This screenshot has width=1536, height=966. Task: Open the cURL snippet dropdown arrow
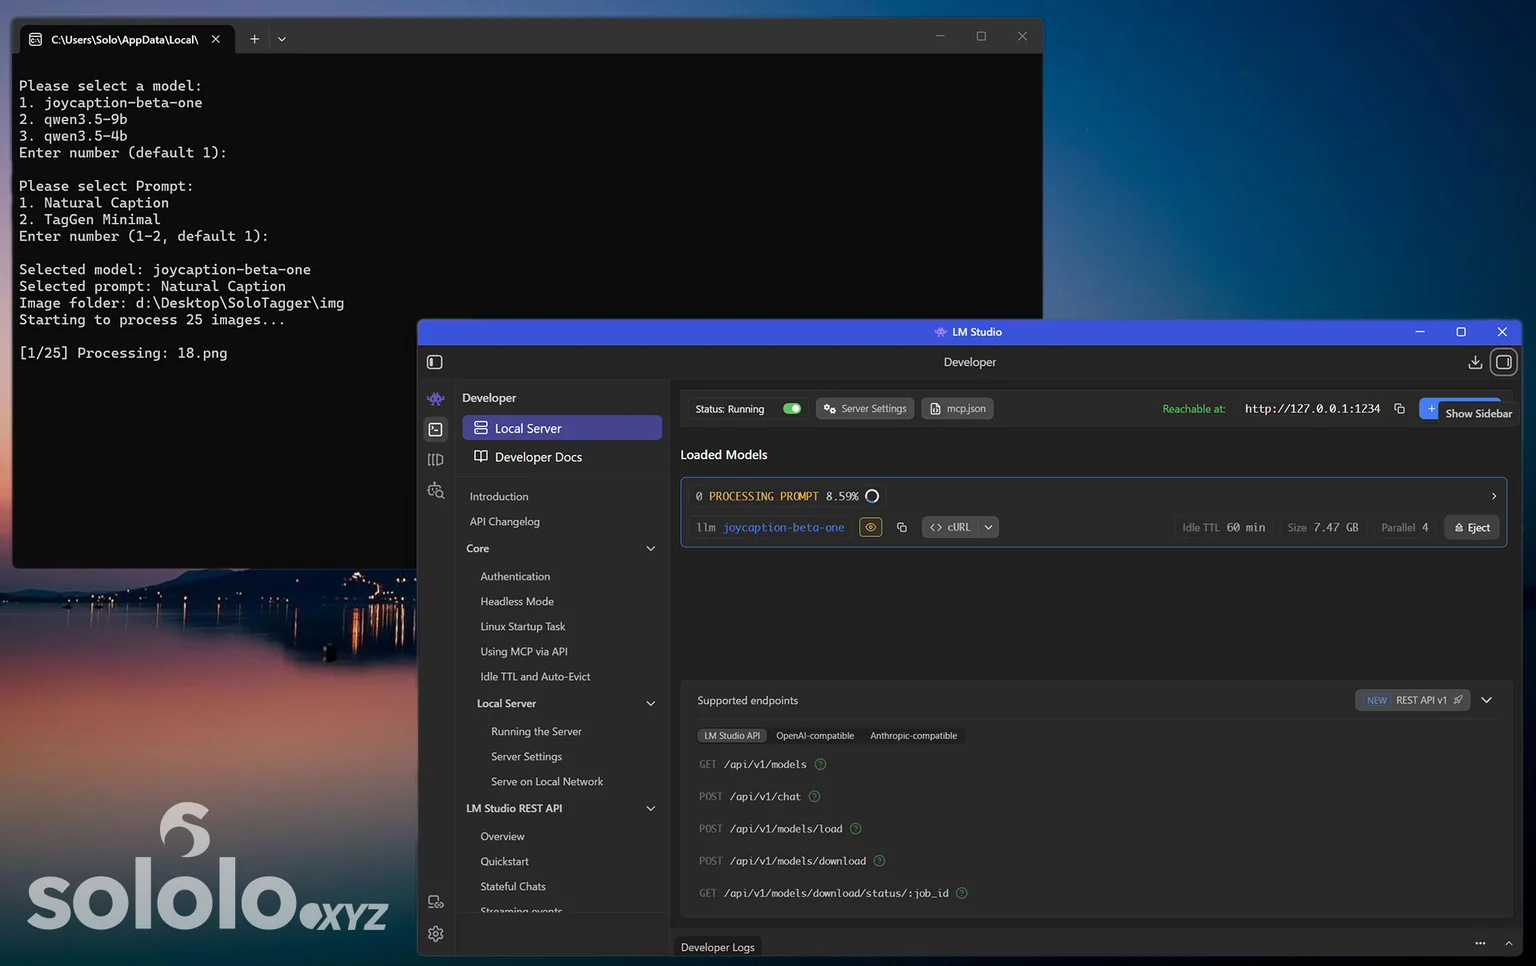[988, 528]
